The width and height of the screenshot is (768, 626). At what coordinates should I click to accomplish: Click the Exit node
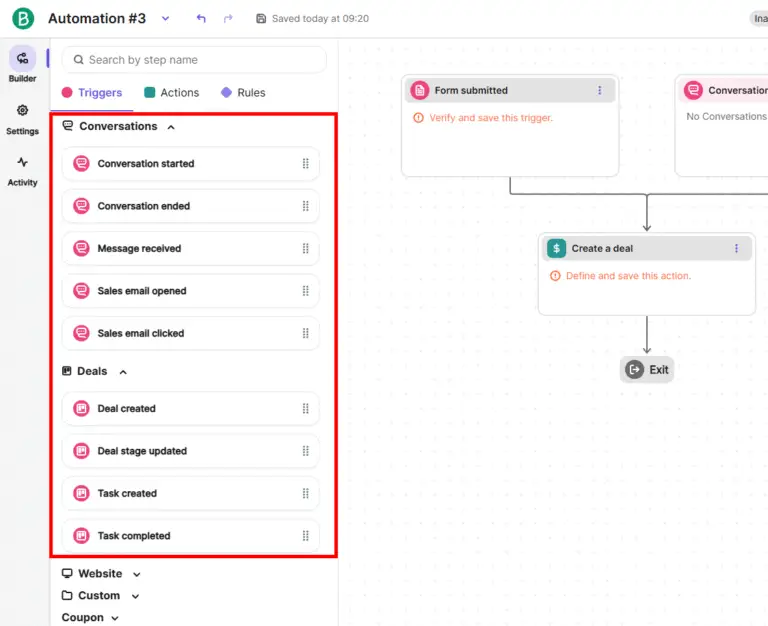click(x=647, y=370)
